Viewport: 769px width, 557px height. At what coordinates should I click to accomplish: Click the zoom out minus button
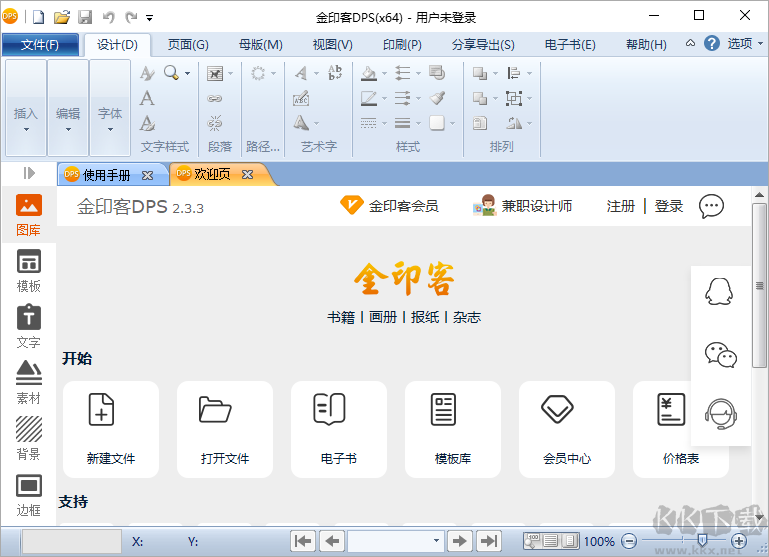click(629, 541)
